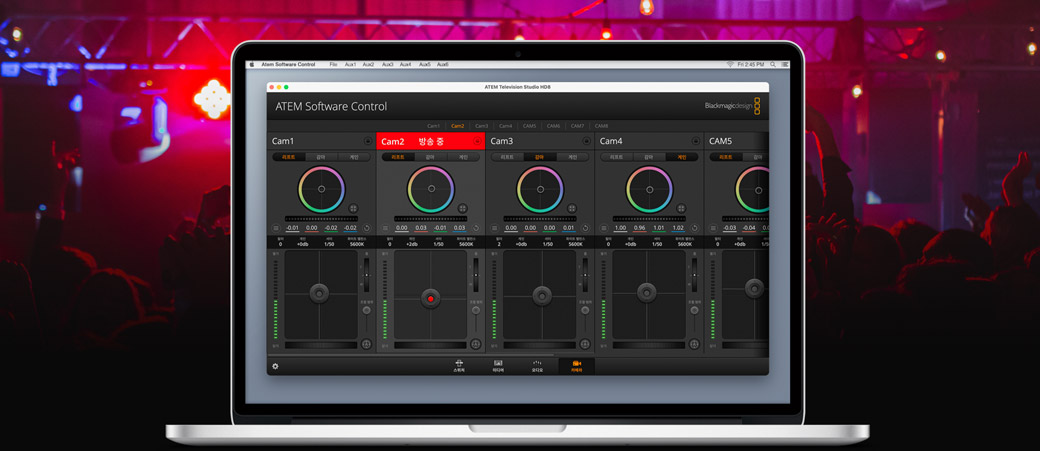Image resolution: width=1040 pixels, height=451 pixels.
Task: Click the Cam2 coarse slider knob
Action: [x=476, y=310]
